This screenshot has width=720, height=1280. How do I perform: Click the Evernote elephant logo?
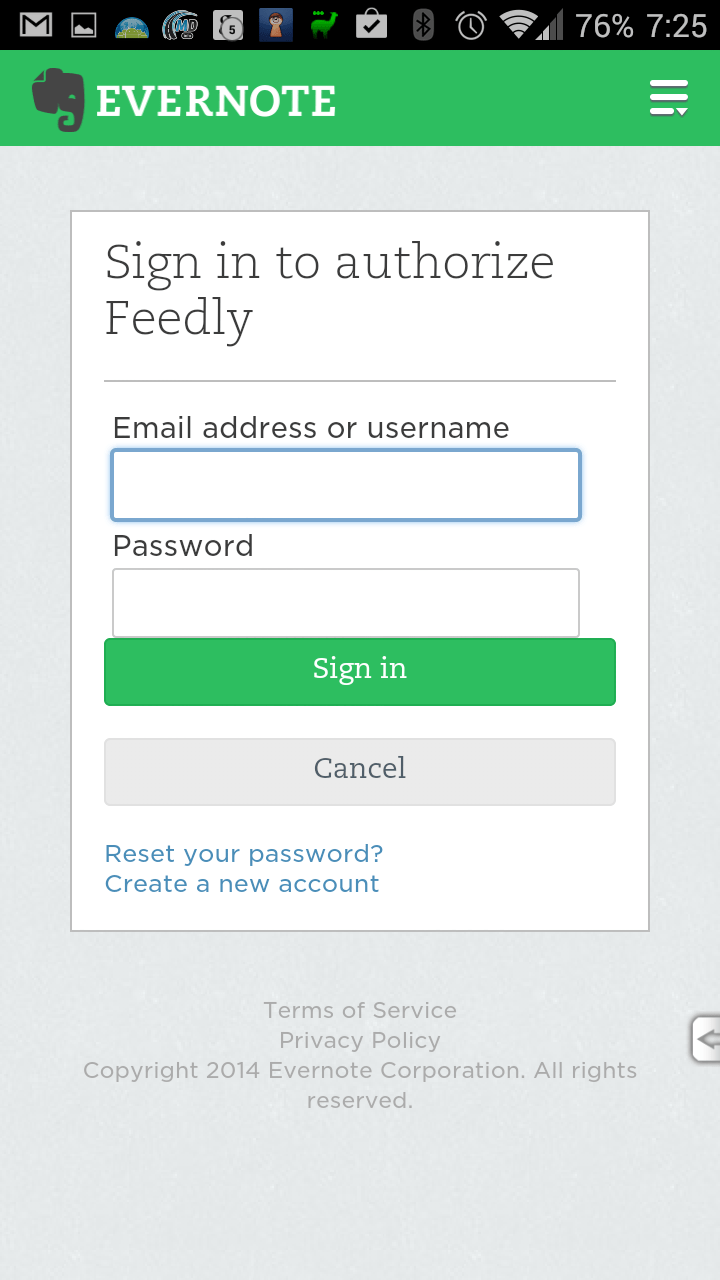click(x=57, y=99)
